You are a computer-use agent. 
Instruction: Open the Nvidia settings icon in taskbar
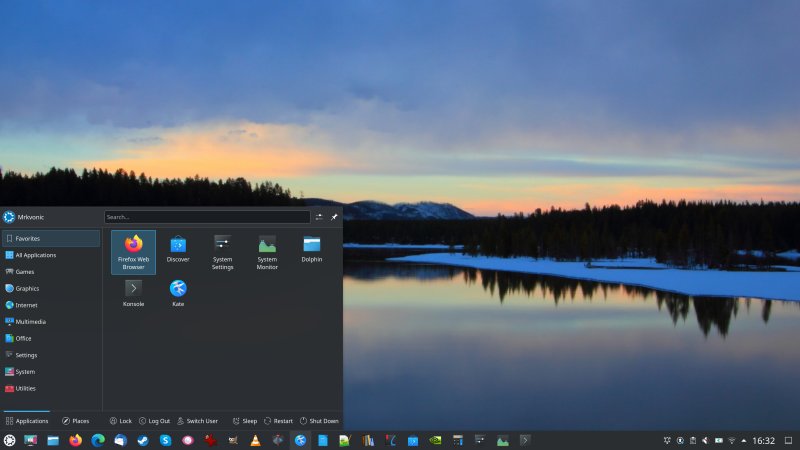tap(435, 440)
